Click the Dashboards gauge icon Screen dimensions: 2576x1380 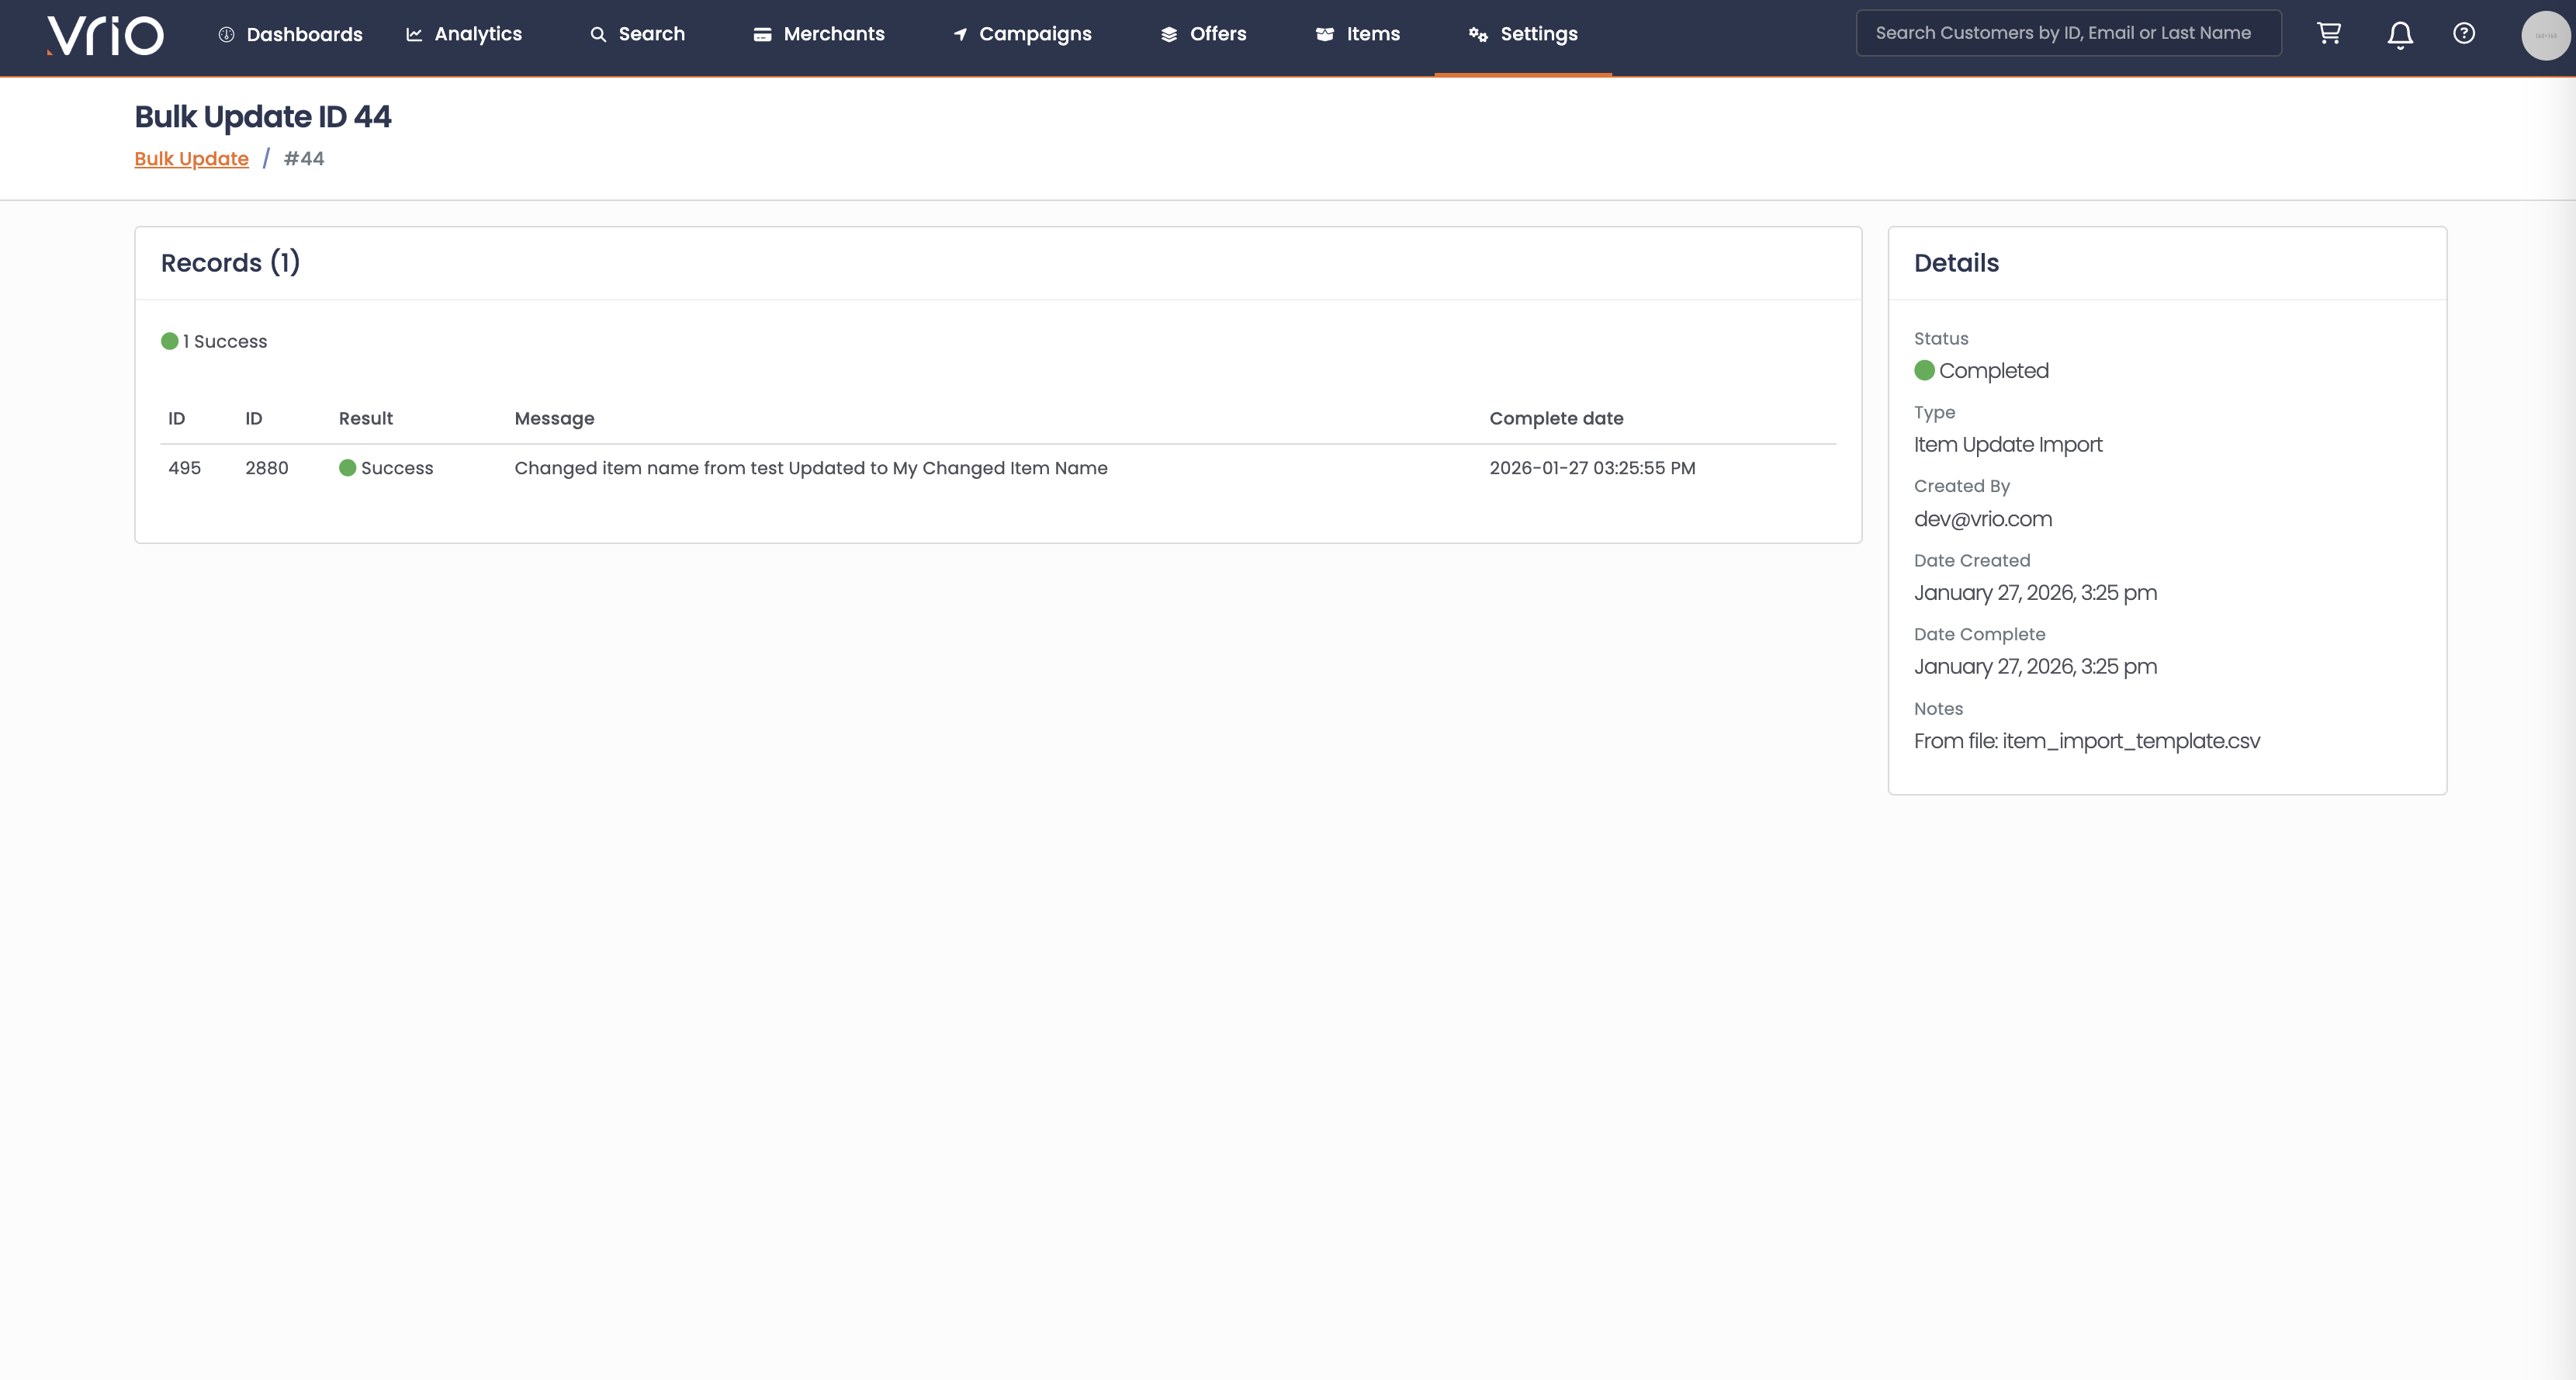pyautogui.click(x=227, y=35)
